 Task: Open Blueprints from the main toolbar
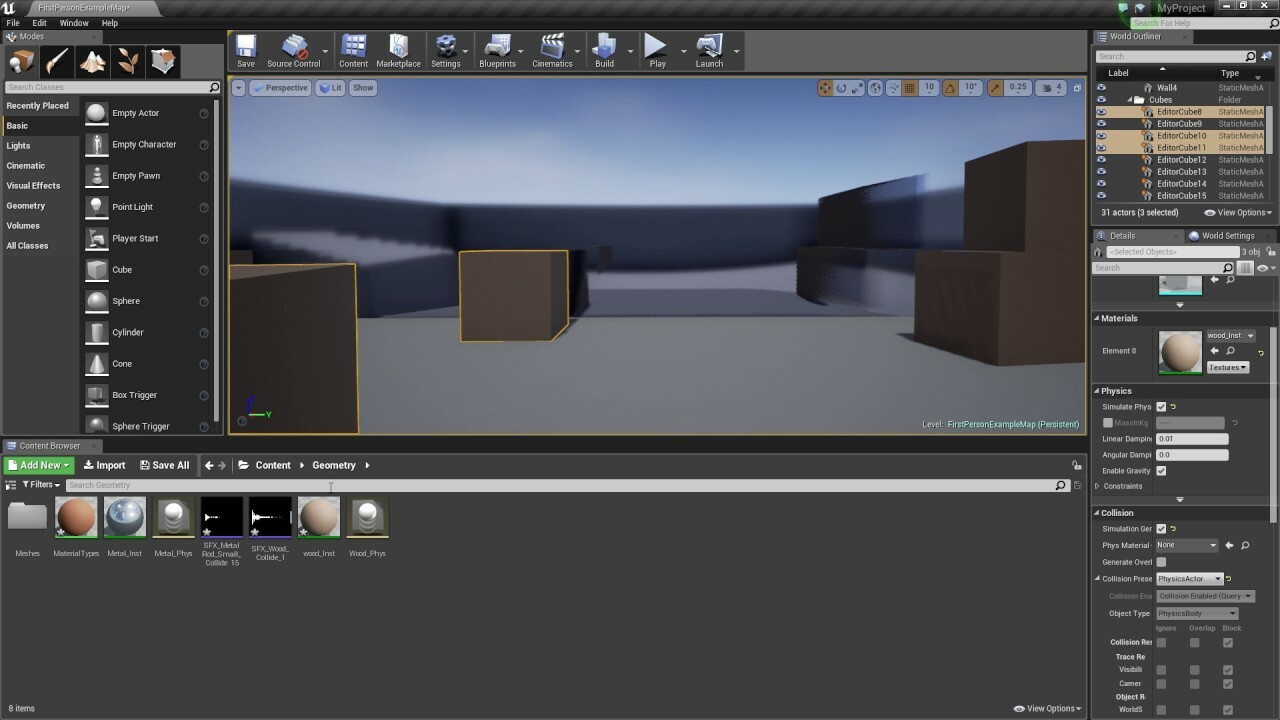coord(497,47)
